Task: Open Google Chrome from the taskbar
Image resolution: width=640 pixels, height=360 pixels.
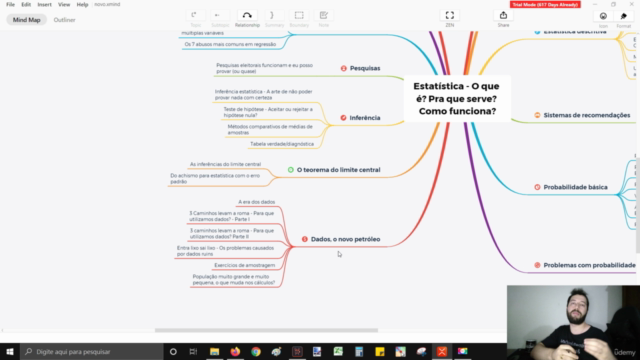Action: pos(256,351)
